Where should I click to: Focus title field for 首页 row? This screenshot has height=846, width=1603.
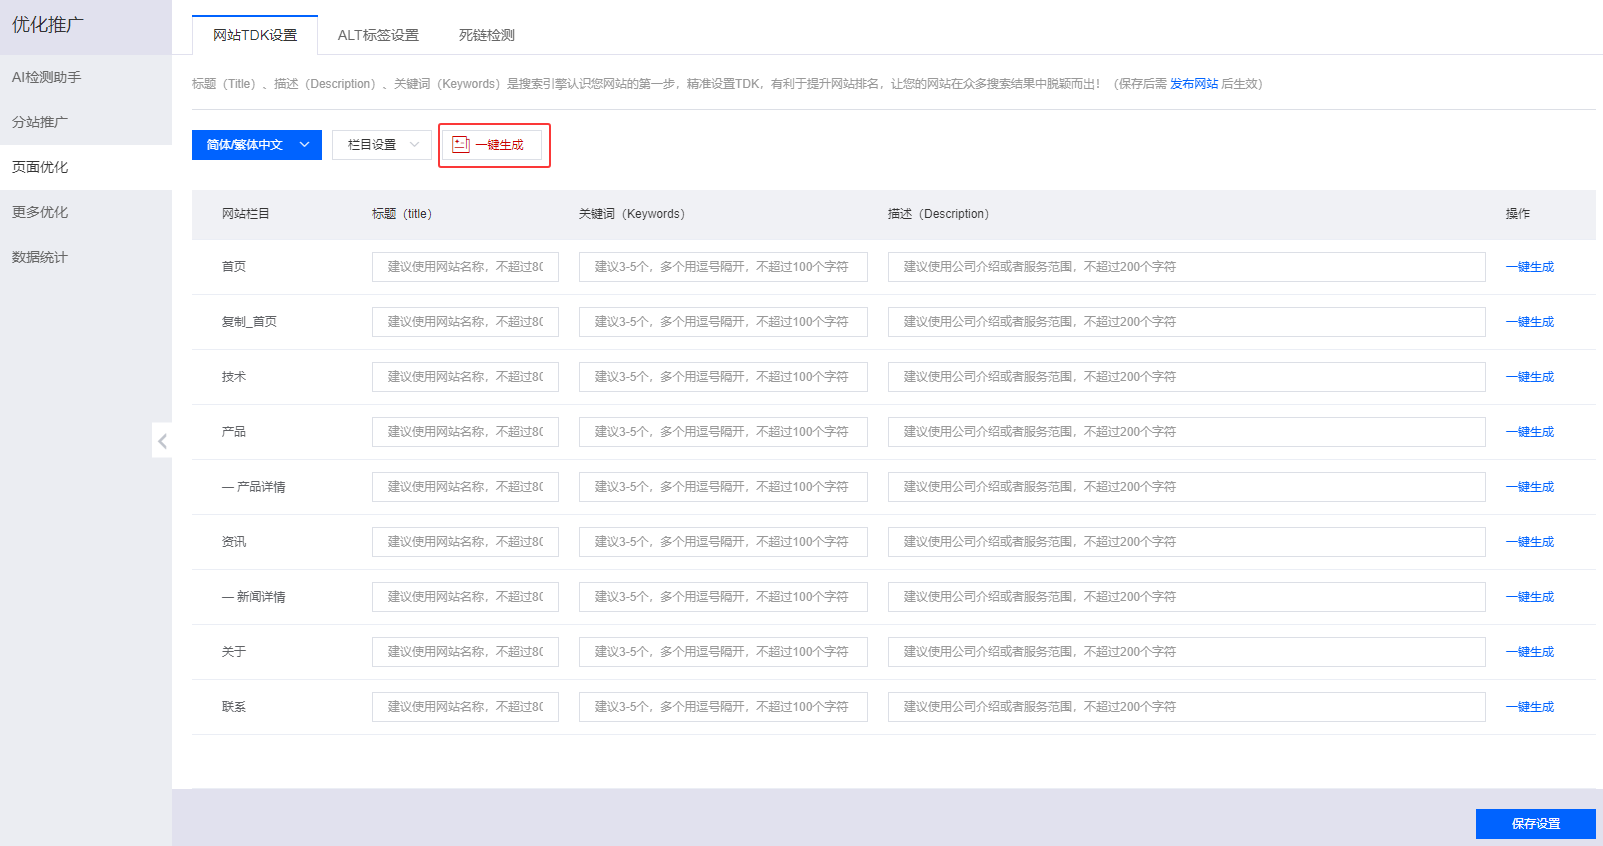465,267
